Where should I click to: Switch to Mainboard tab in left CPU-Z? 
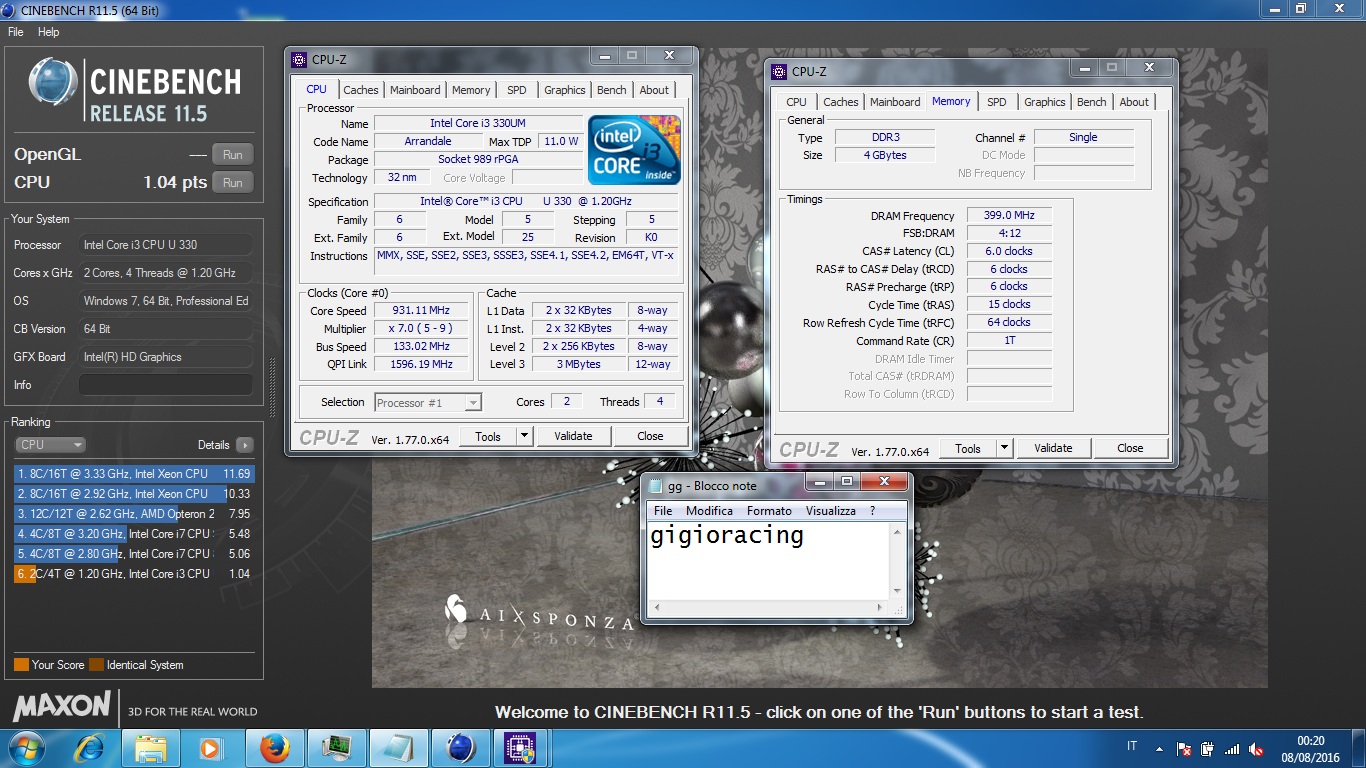pyautogui.click(x=415, y=90)
